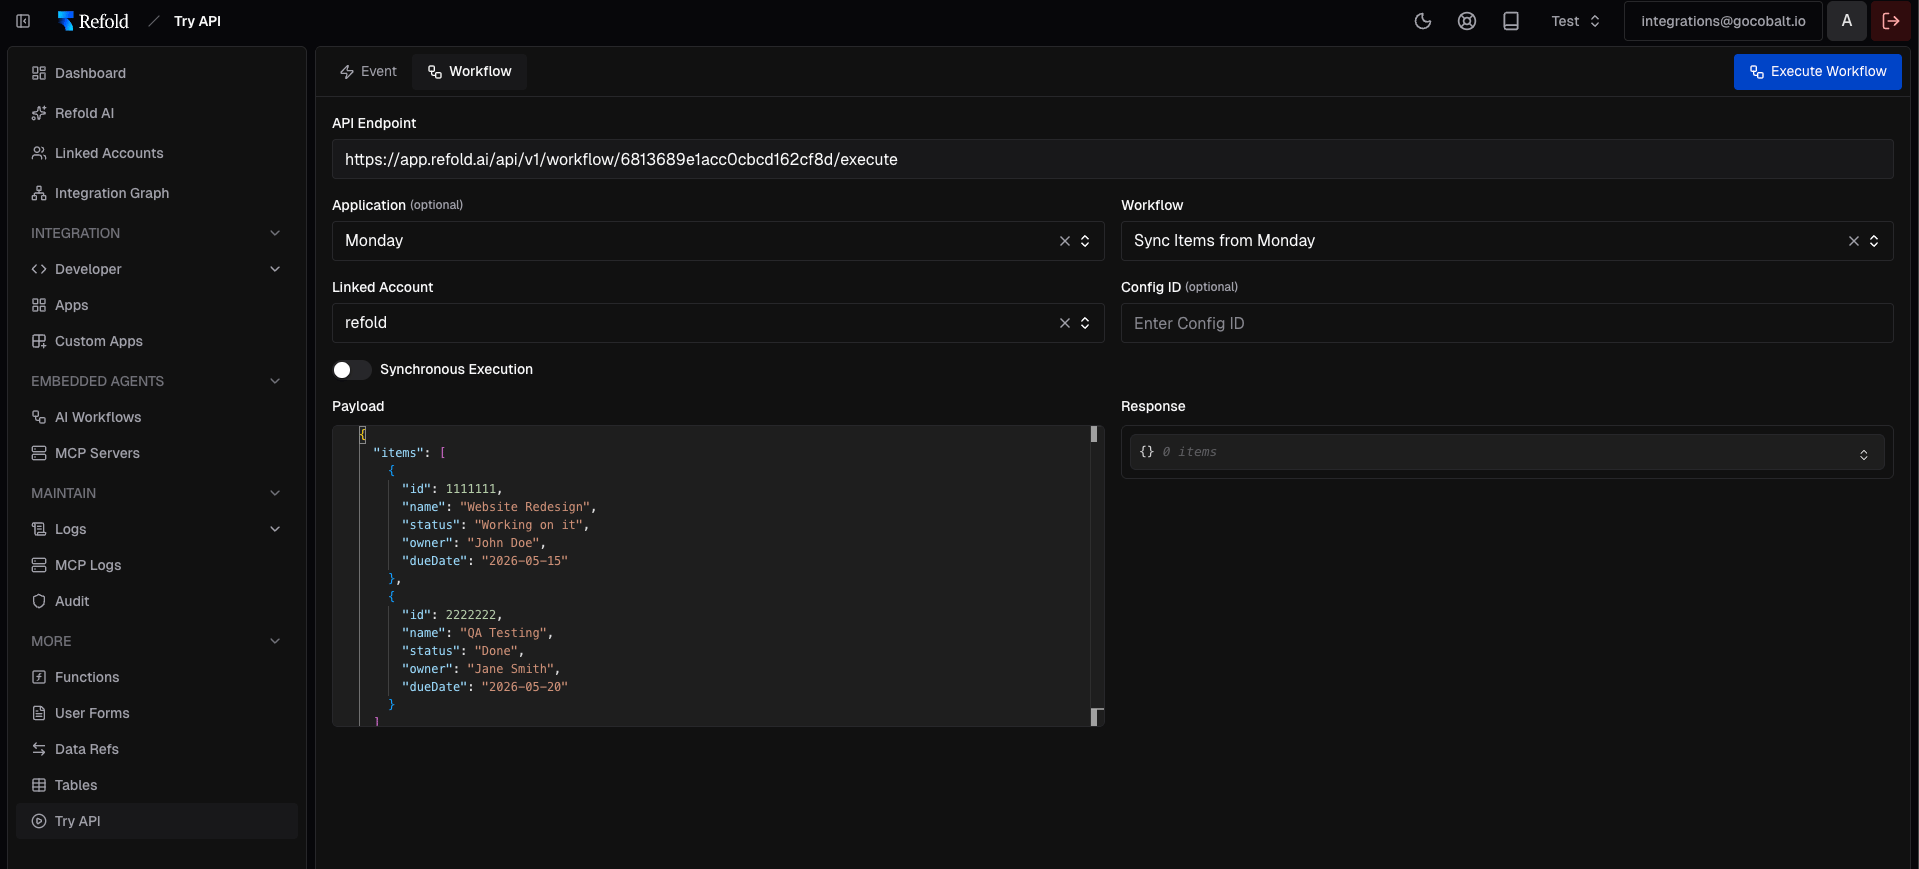Viewport: 1919px width, 869px height.
Task: Collapse the MAINTAIN section
Action: (x=275, y=493)
